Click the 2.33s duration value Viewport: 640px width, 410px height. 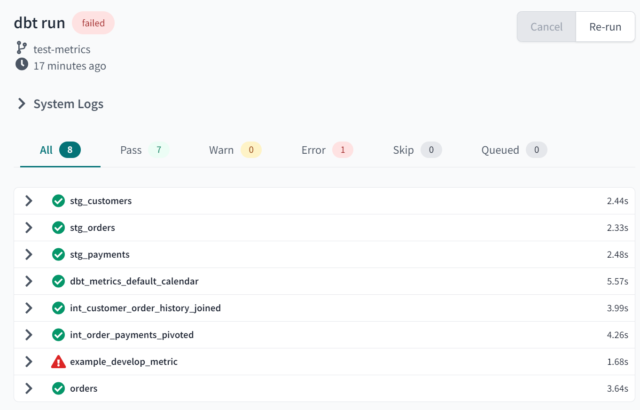[x=617, y=228]
